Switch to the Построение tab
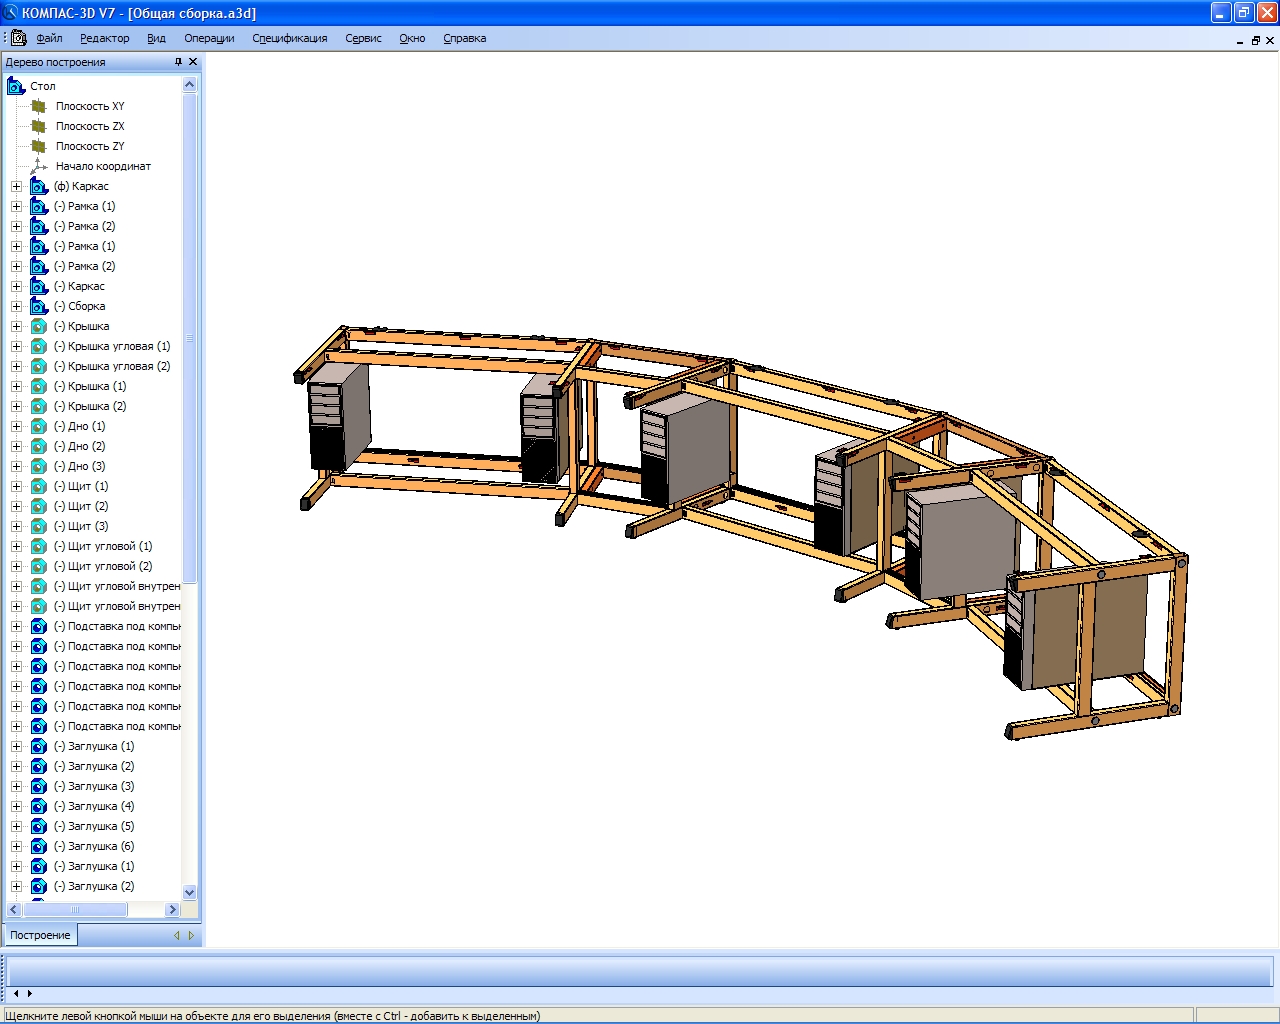Screen dimensions: 1280x1024 click(40, 935)
